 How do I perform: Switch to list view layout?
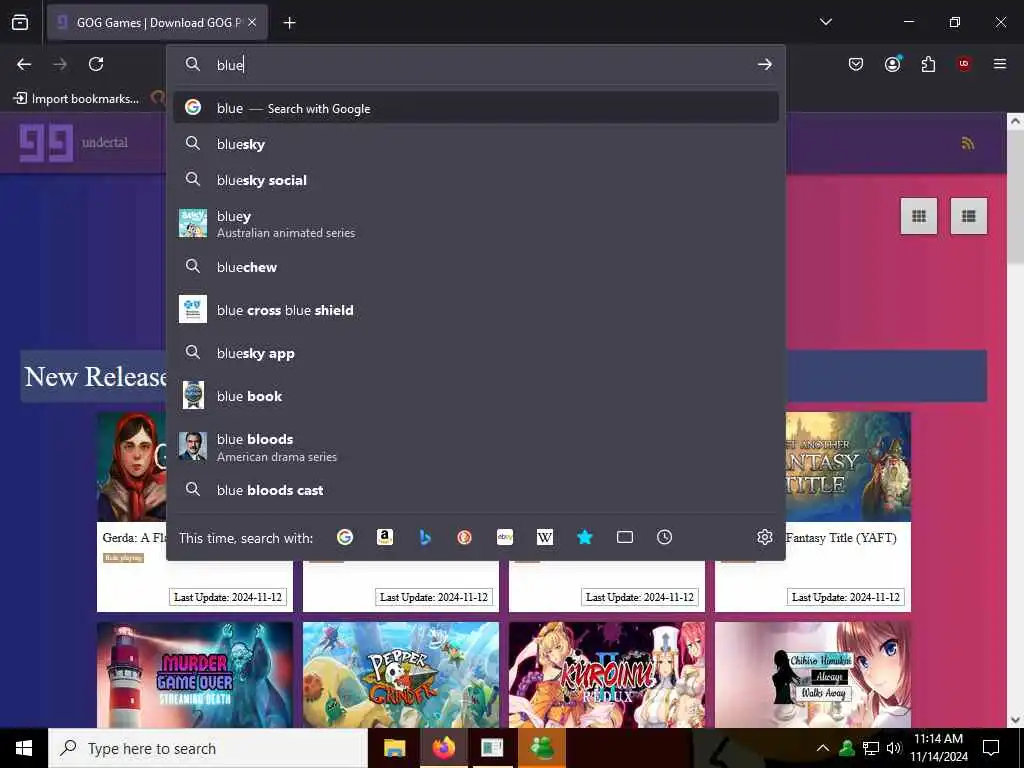tap(968, 216)
